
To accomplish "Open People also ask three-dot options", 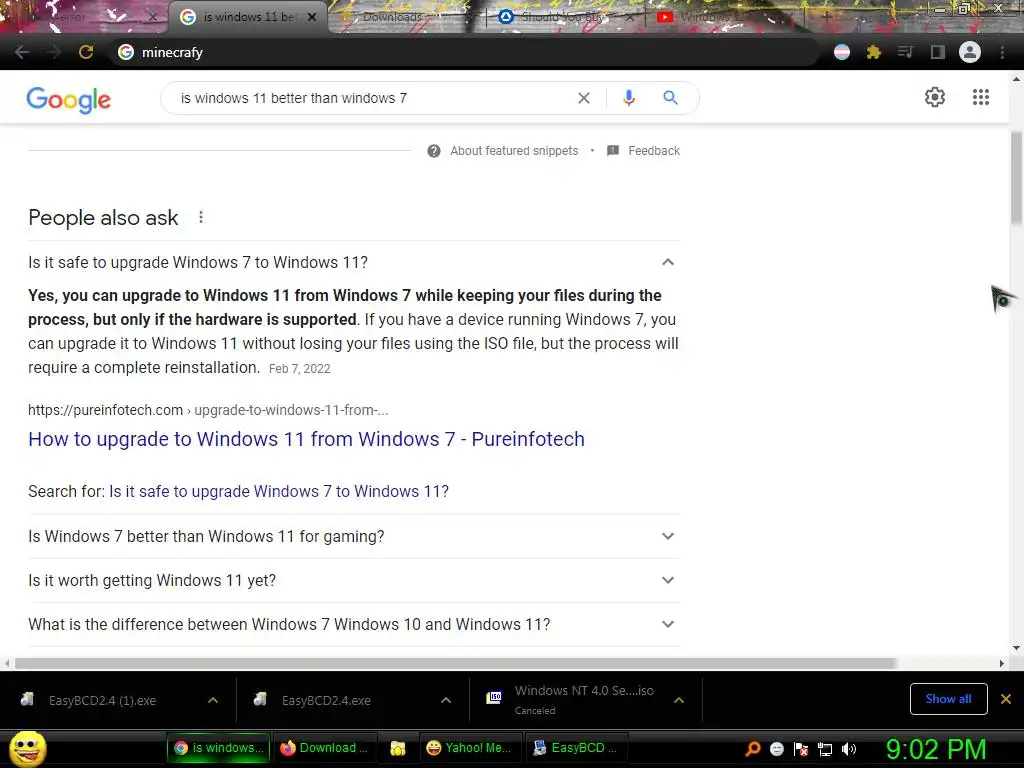I will click(x=201, y=217).
